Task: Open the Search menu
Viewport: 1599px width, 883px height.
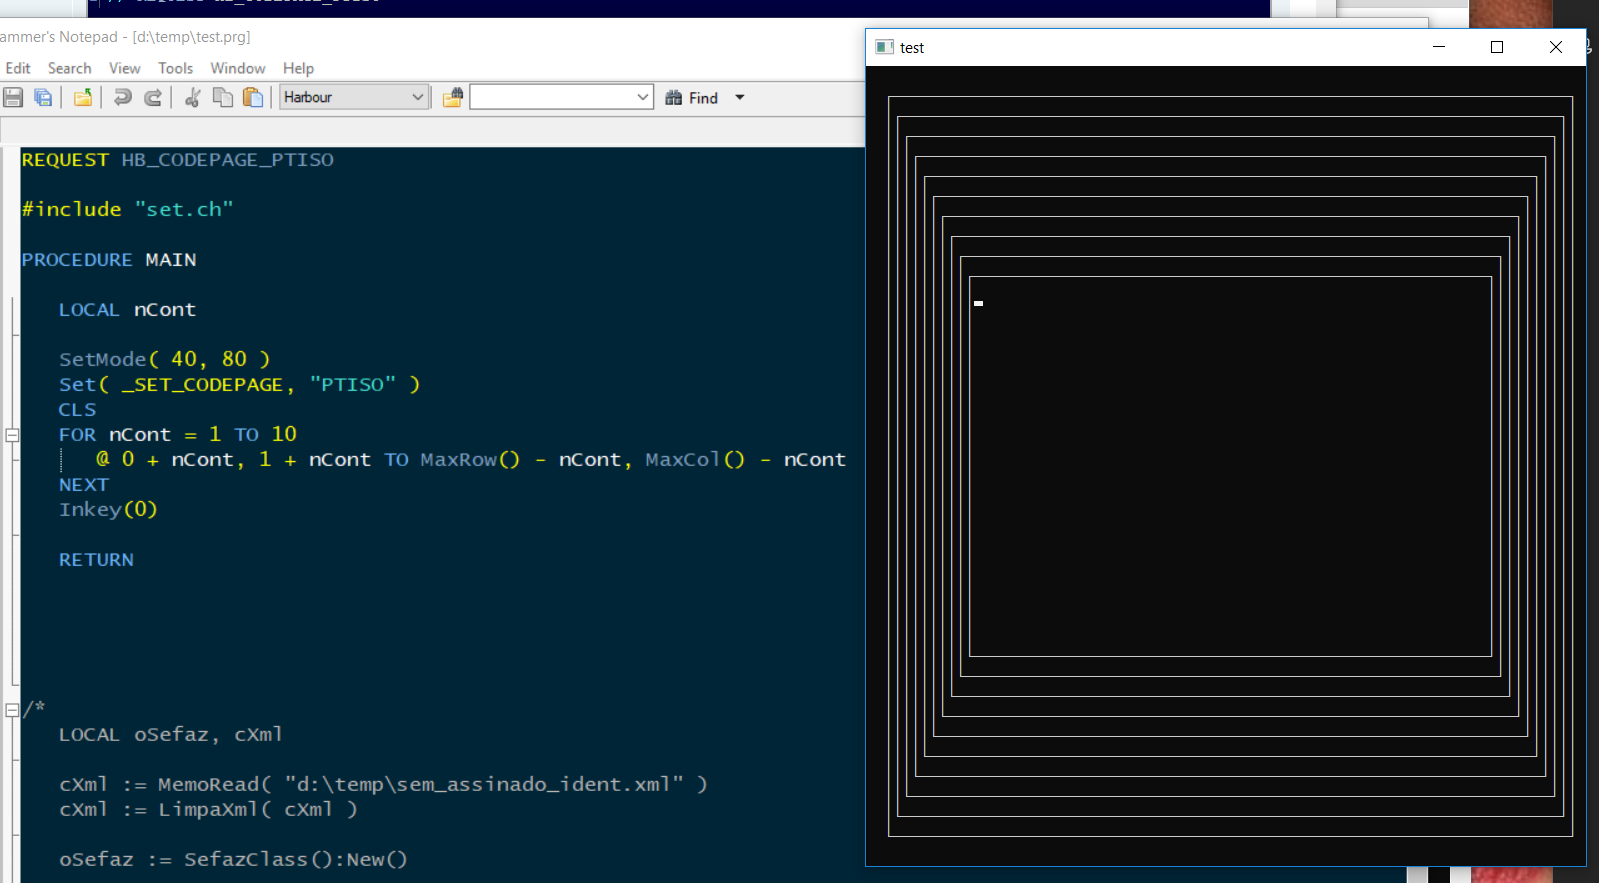Action: pyautogui.click(x=69, y=68)
